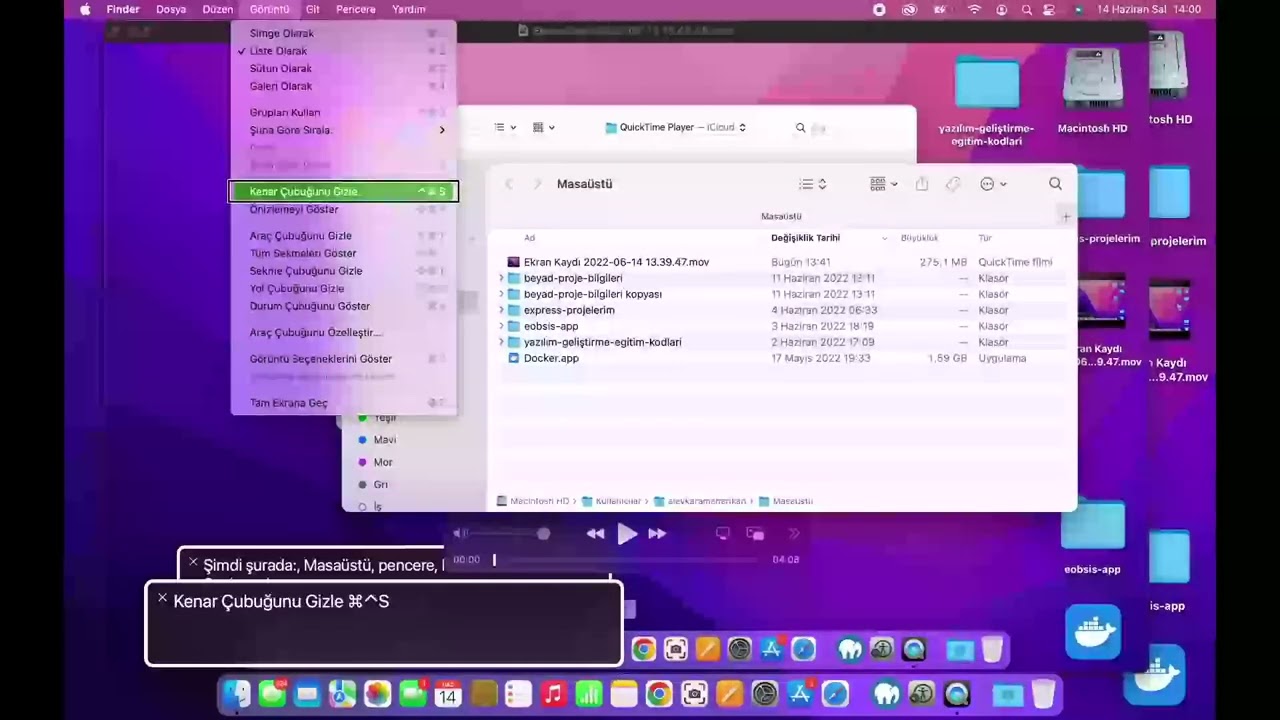Open Maps from the Dock

(x=342, y=694)
